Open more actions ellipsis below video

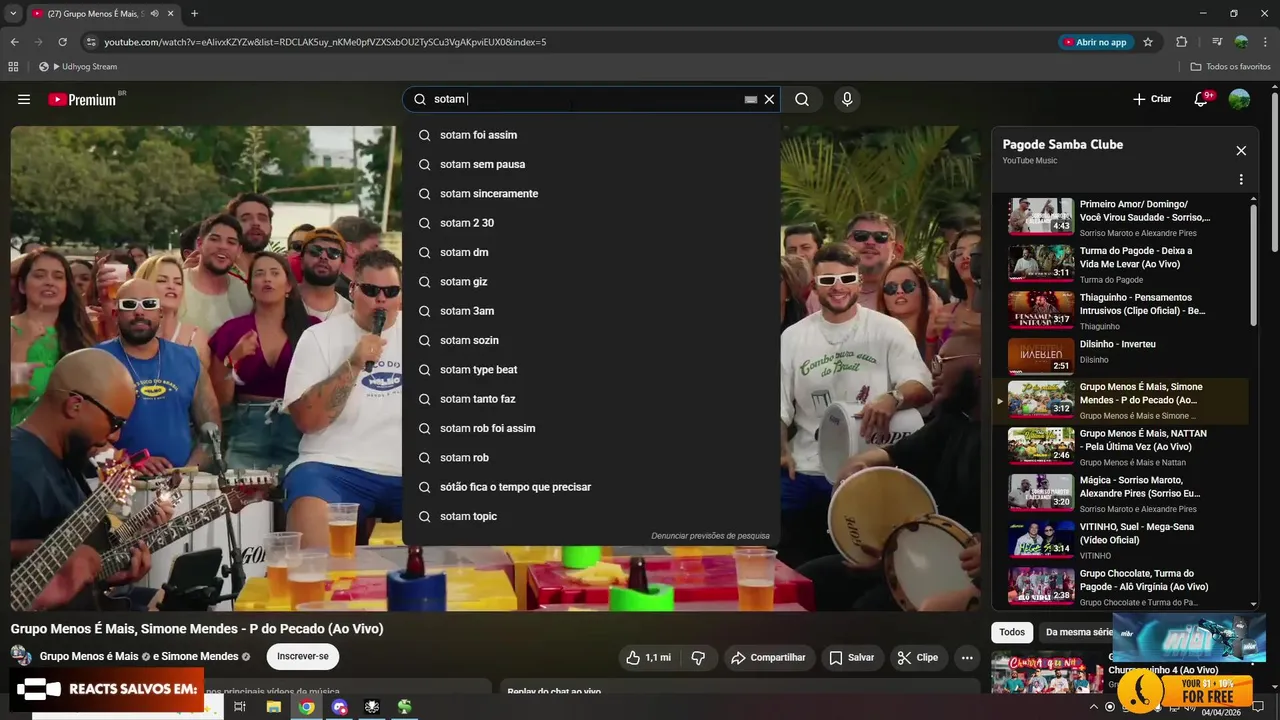pos(967,657)
